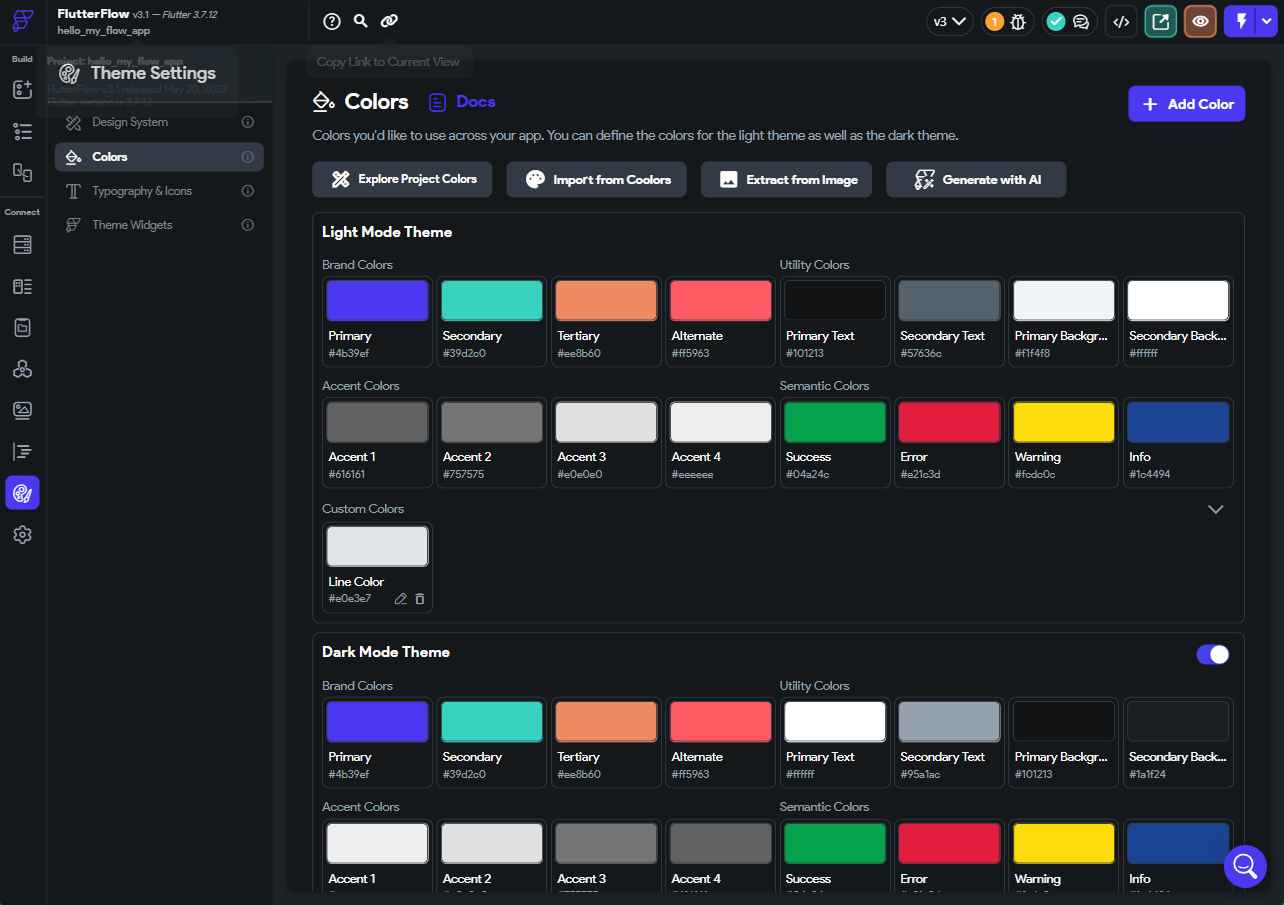Select light mode Primary Text swatch
Image resolution: width=1284 pixels, height=905 pixels.
pos(835,300)
